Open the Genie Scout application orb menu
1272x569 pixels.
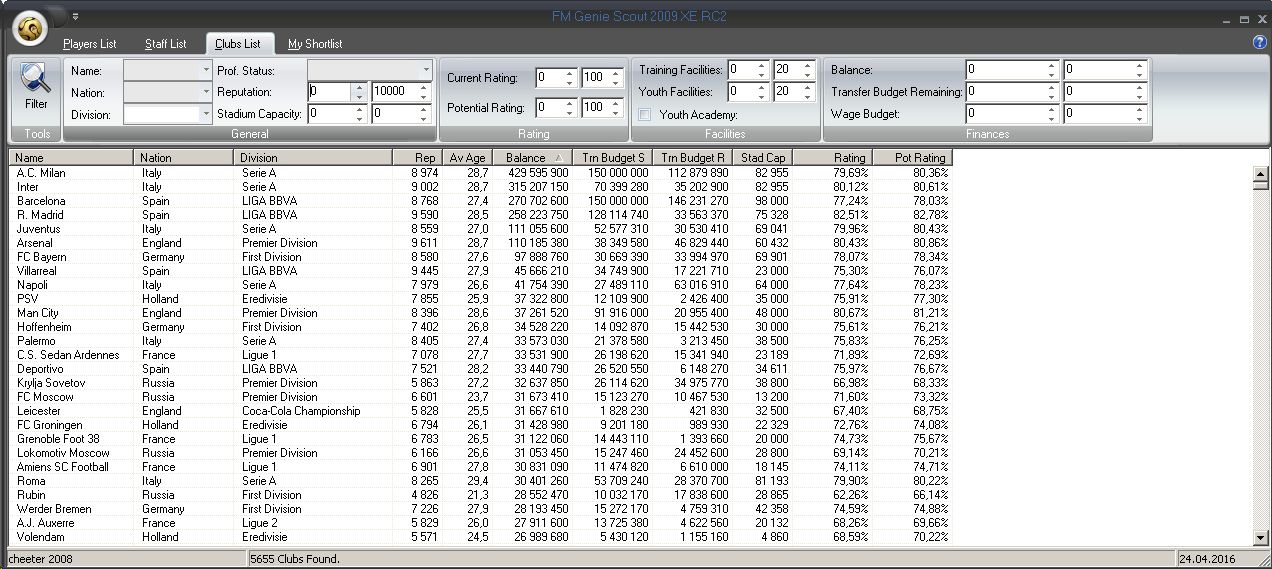(31, 29)
